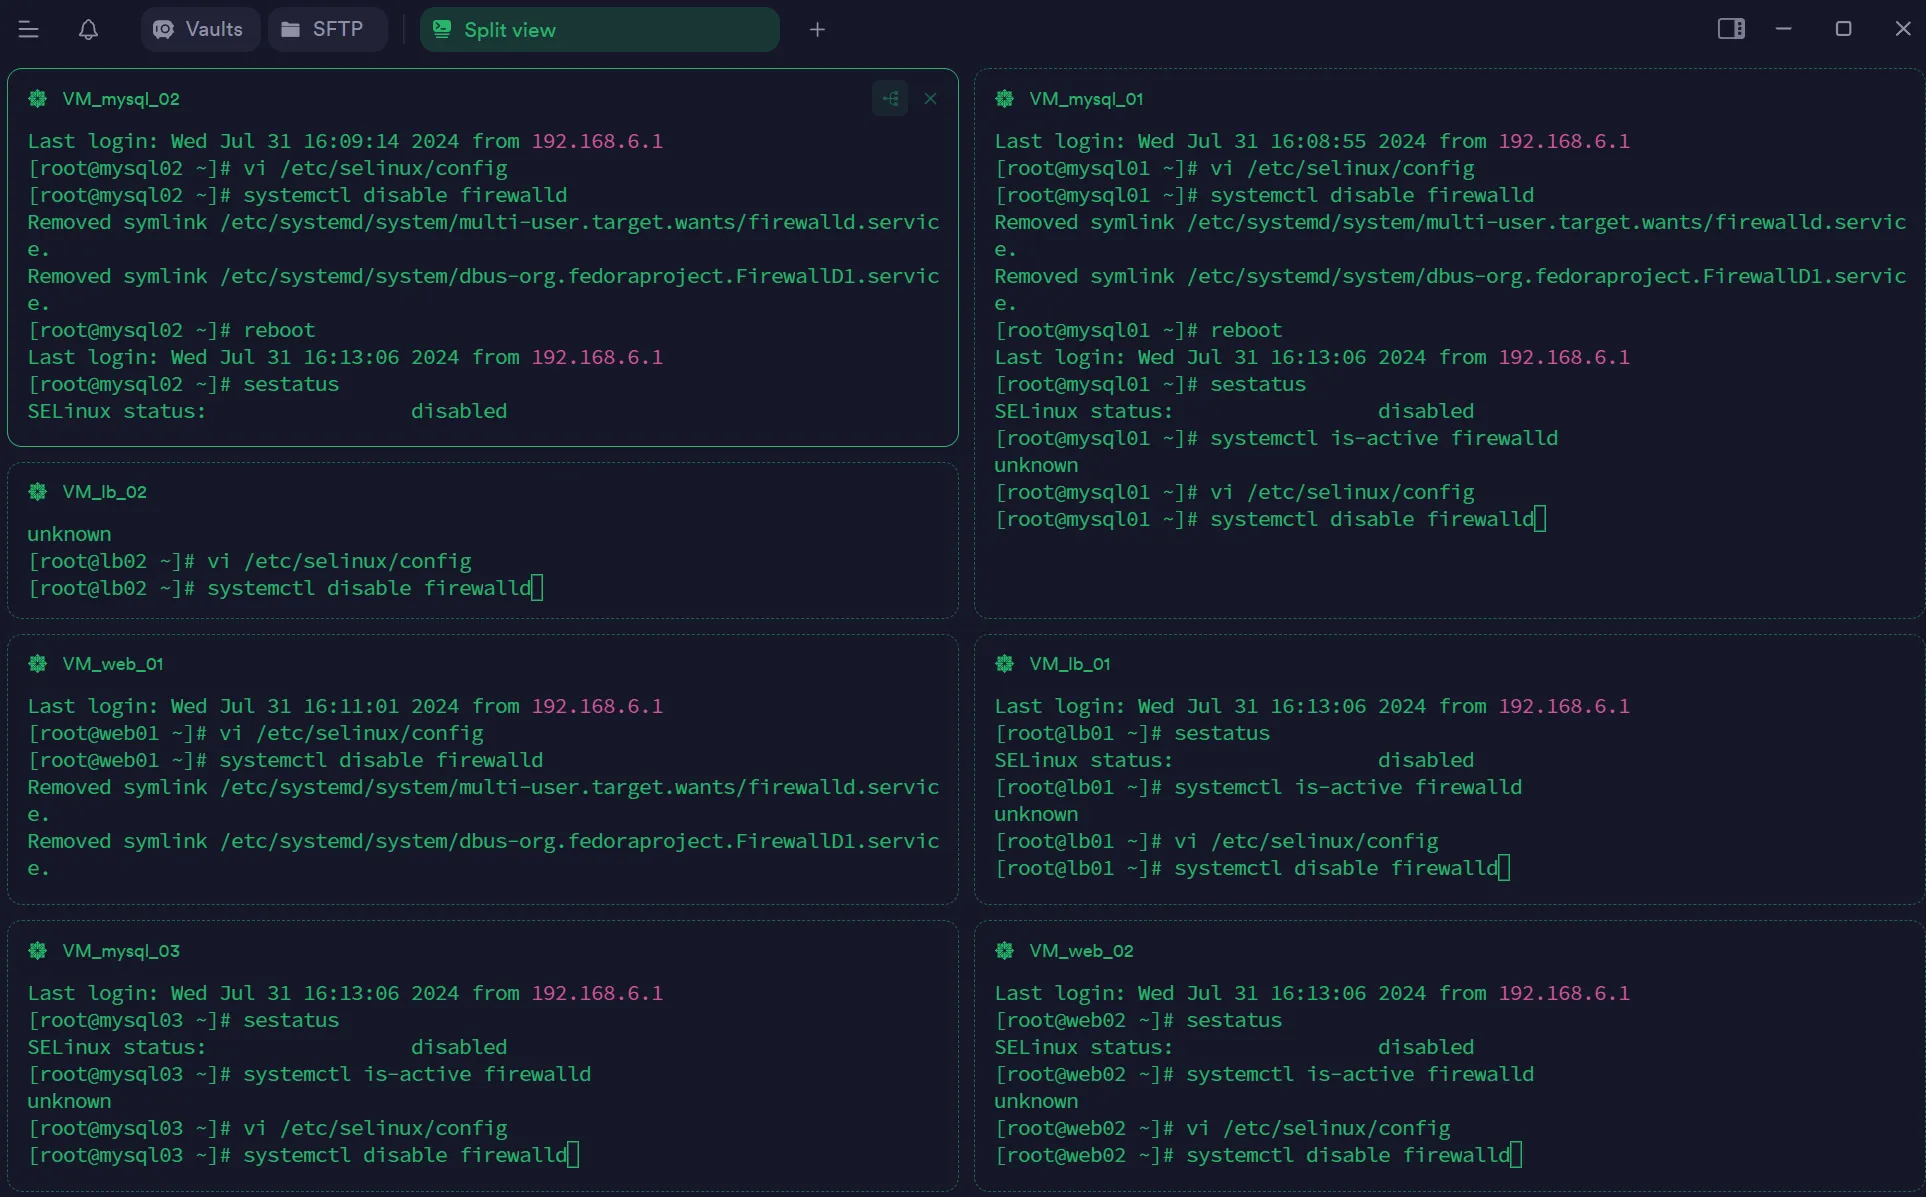Add a new tab with plus button
Viewport: 1926px width, 1197px height.
(817, 30)
